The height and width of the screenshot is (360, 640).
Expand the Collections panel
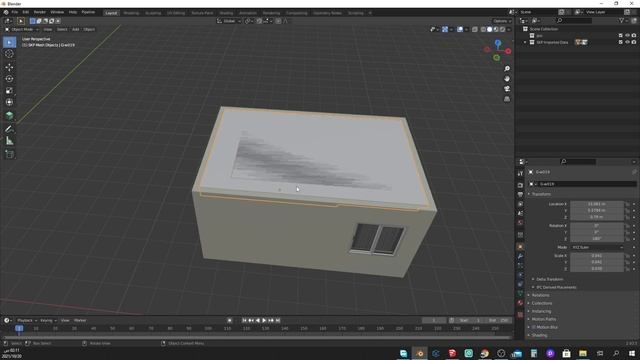click(541, 303)
